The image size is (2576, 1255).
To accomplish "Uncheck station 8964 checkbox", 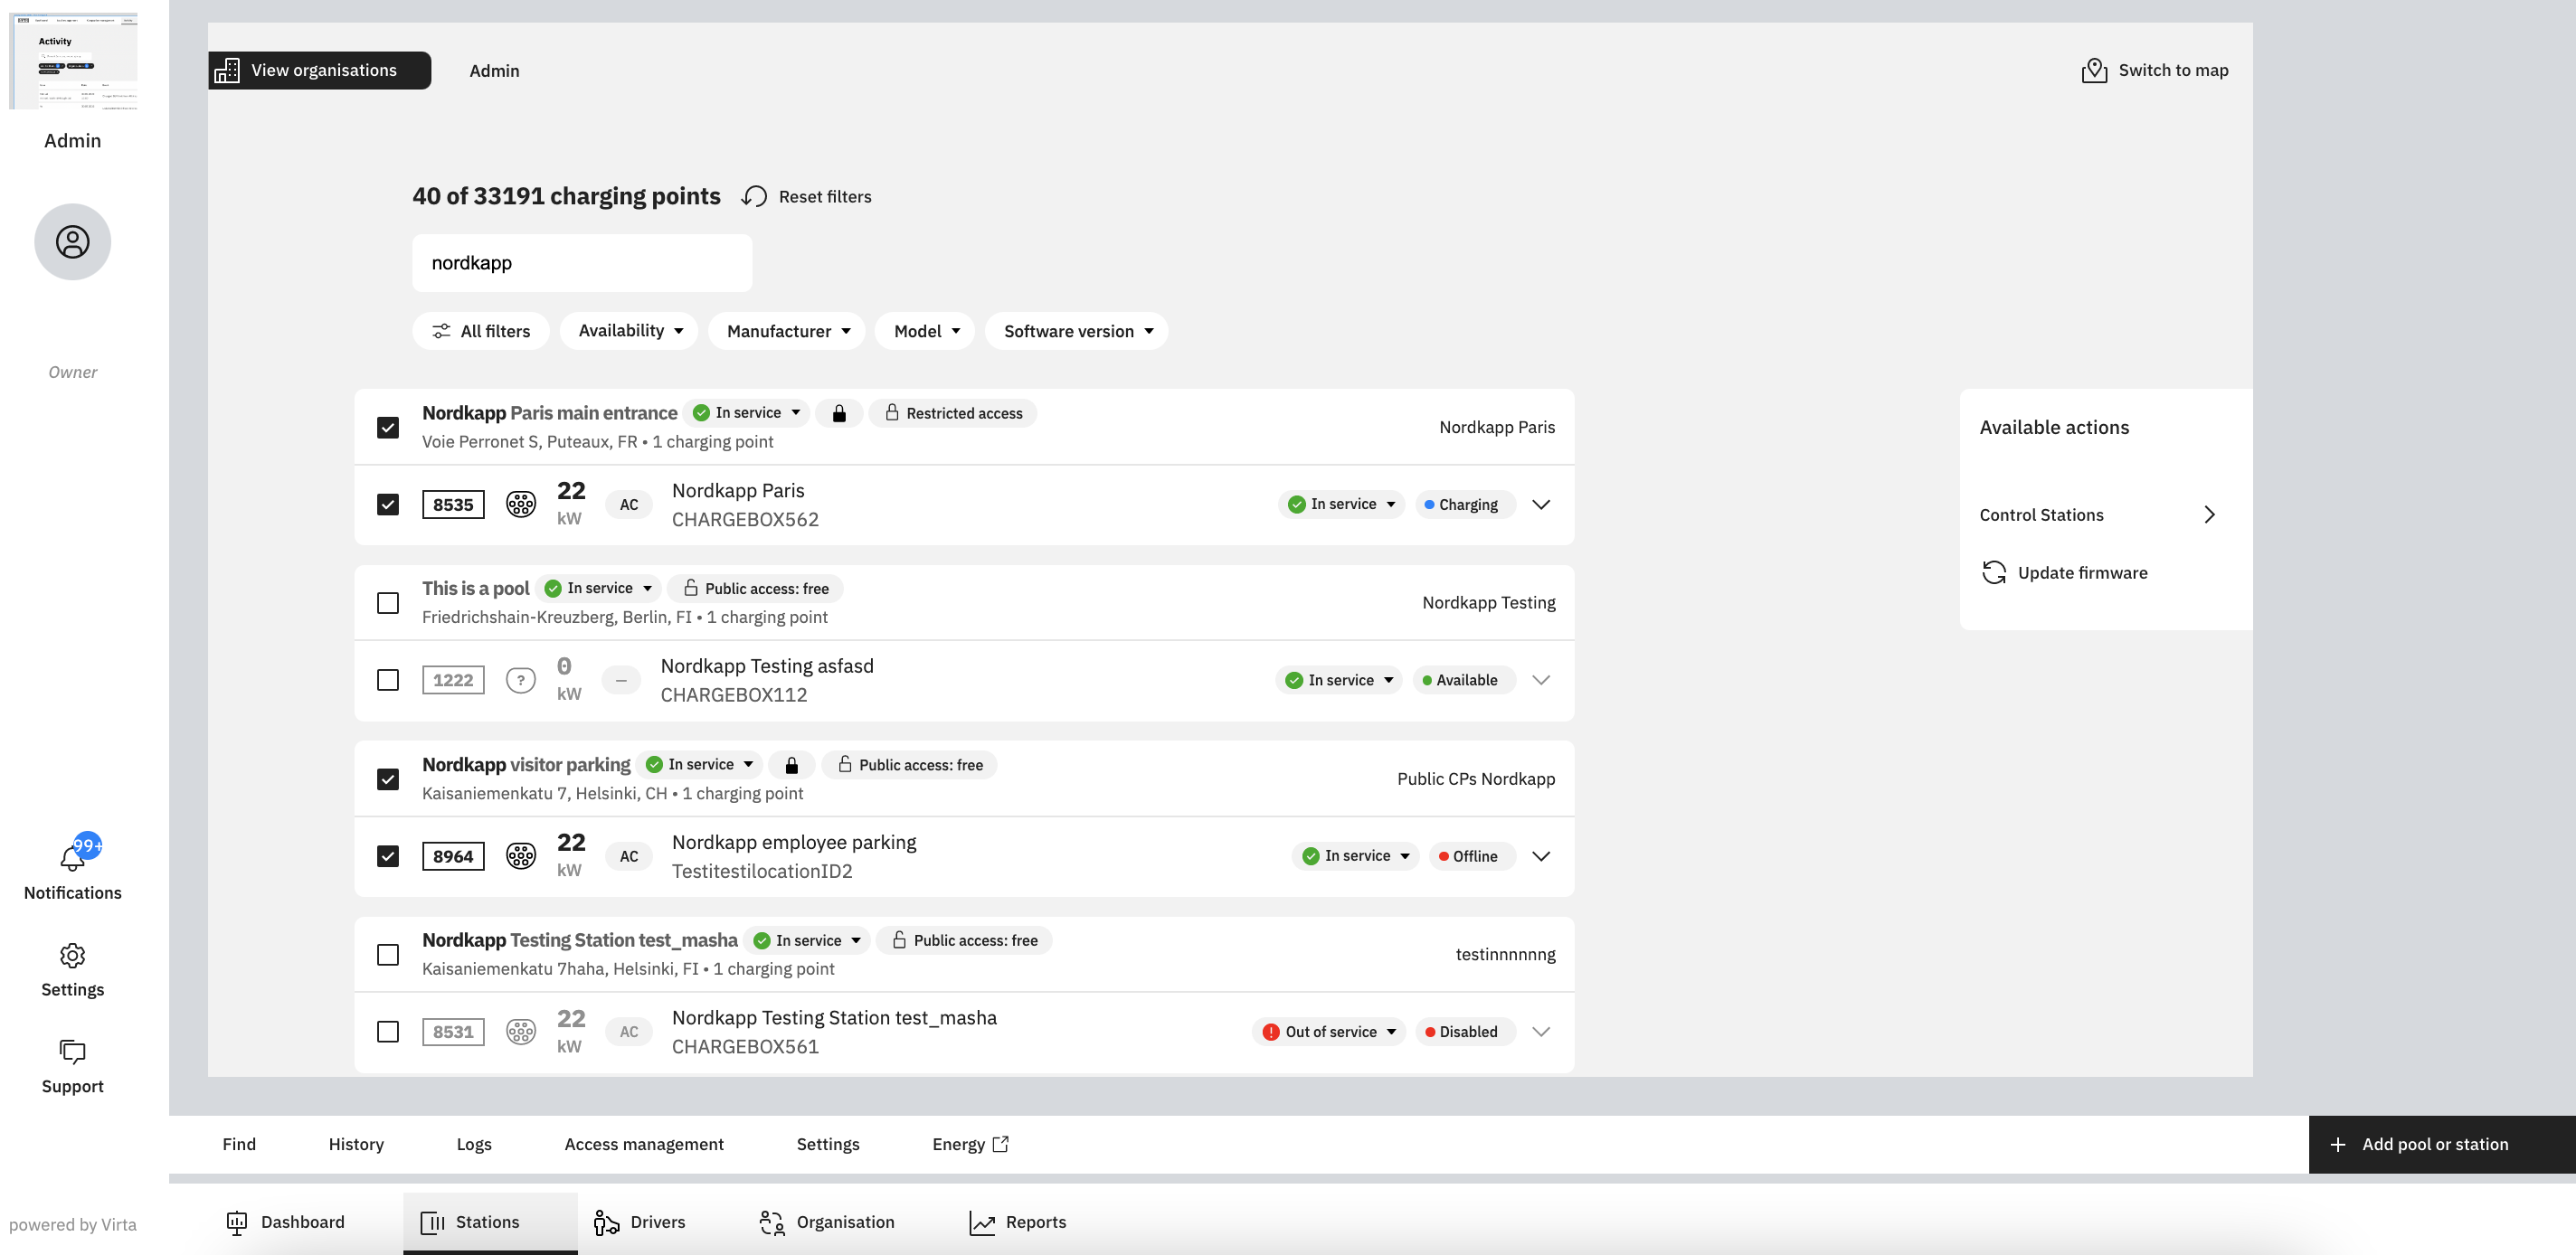I will point(388,856).
